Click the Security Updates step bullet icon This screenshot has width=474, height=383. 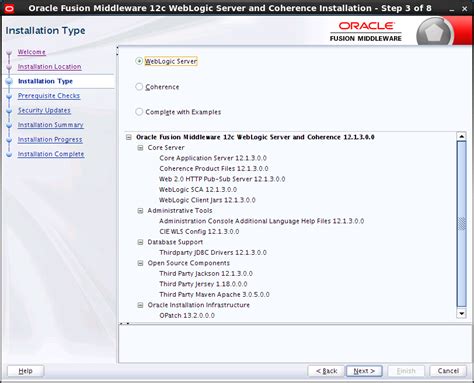pos(9,111)
